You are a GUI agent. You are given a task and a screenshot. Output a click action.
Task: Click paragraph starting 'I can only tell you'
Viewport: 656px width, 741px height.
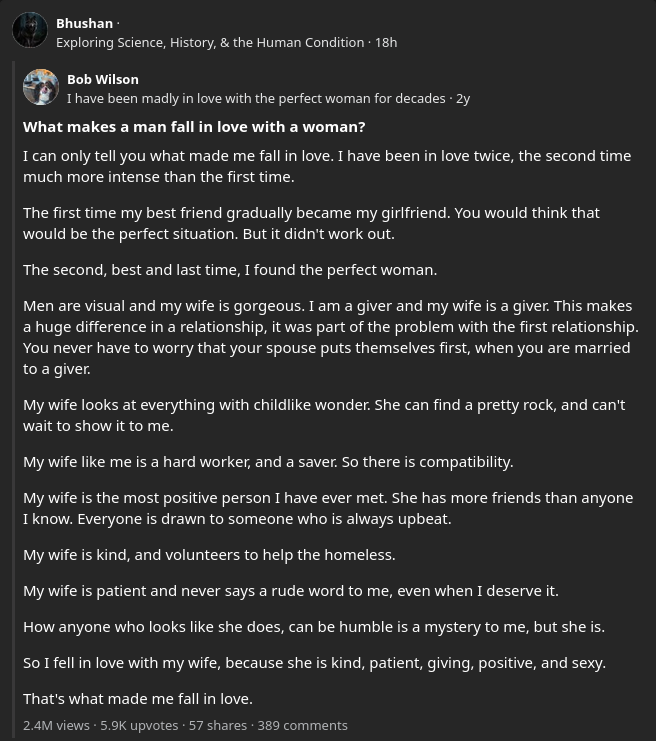(327, 166)
